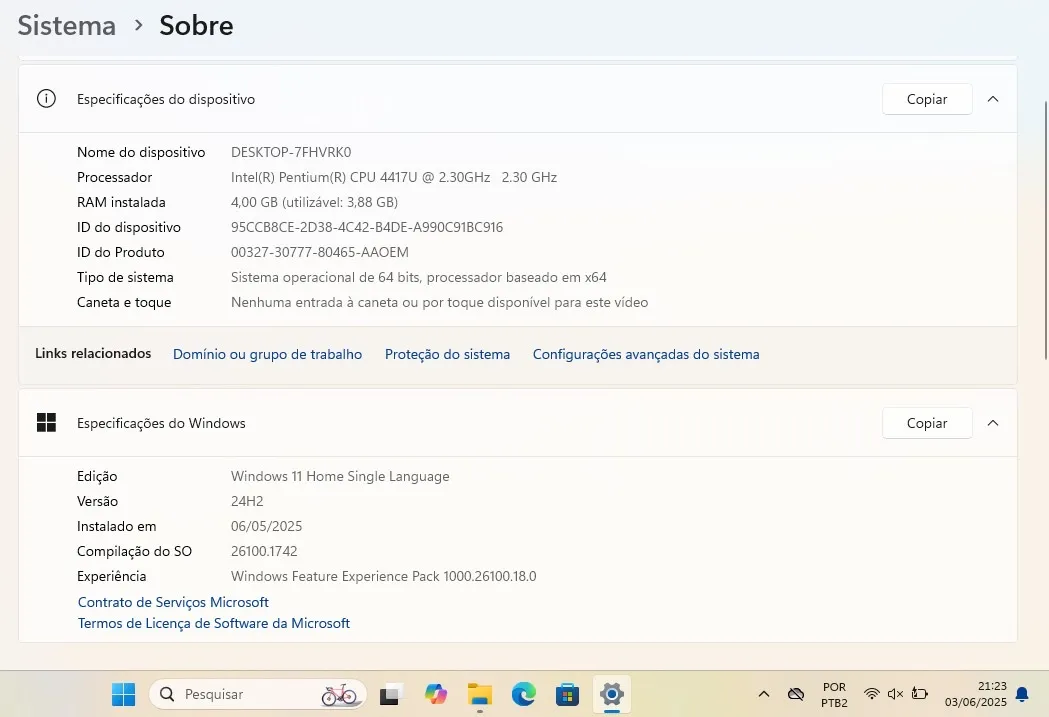Click the Nome do dispositivo label
The height and width of the screenshot is (717, 1049).
coord(141,152)
